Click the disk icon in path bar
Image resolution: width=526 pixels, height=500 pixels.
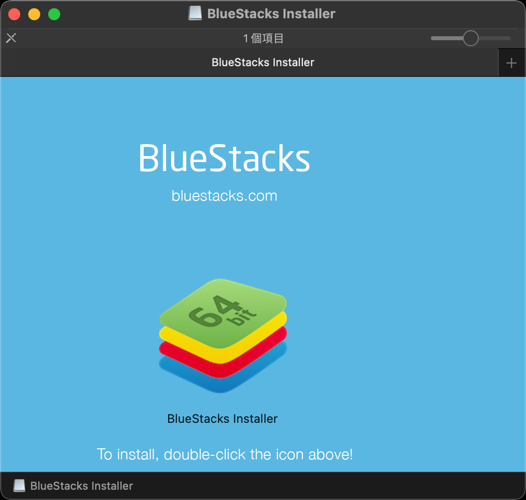19,486
